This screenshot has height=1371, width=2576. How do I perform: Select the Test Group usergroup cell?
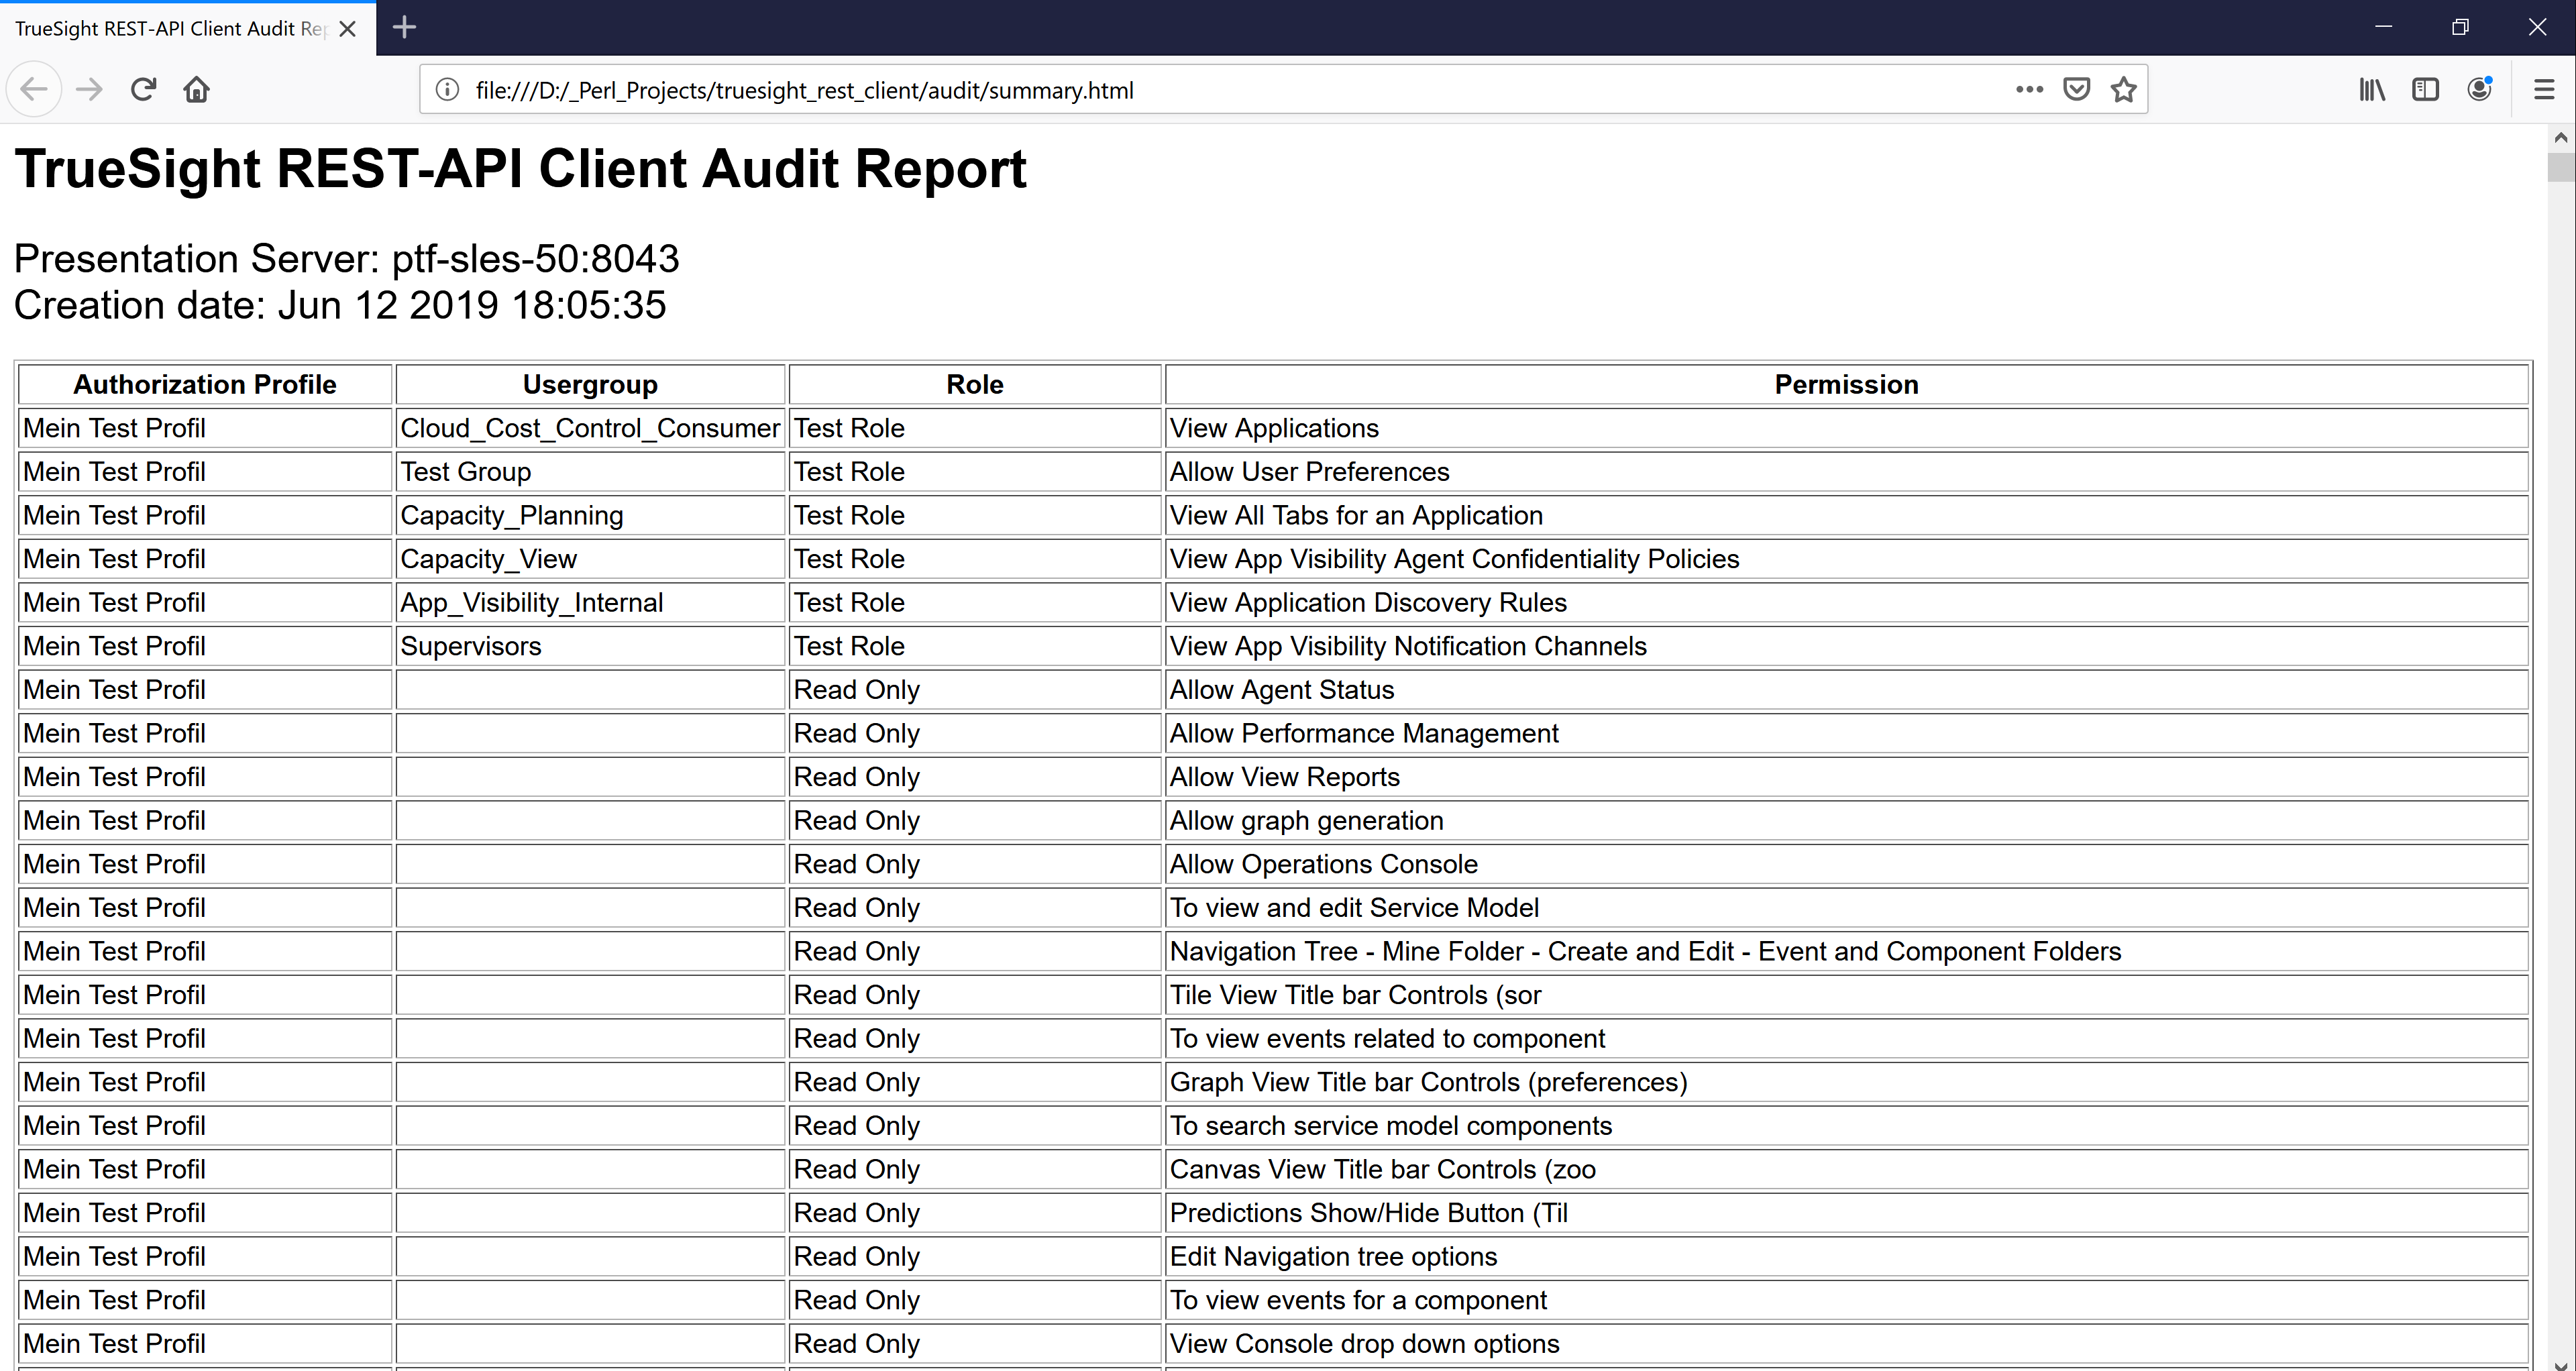(x=590, y=472)
